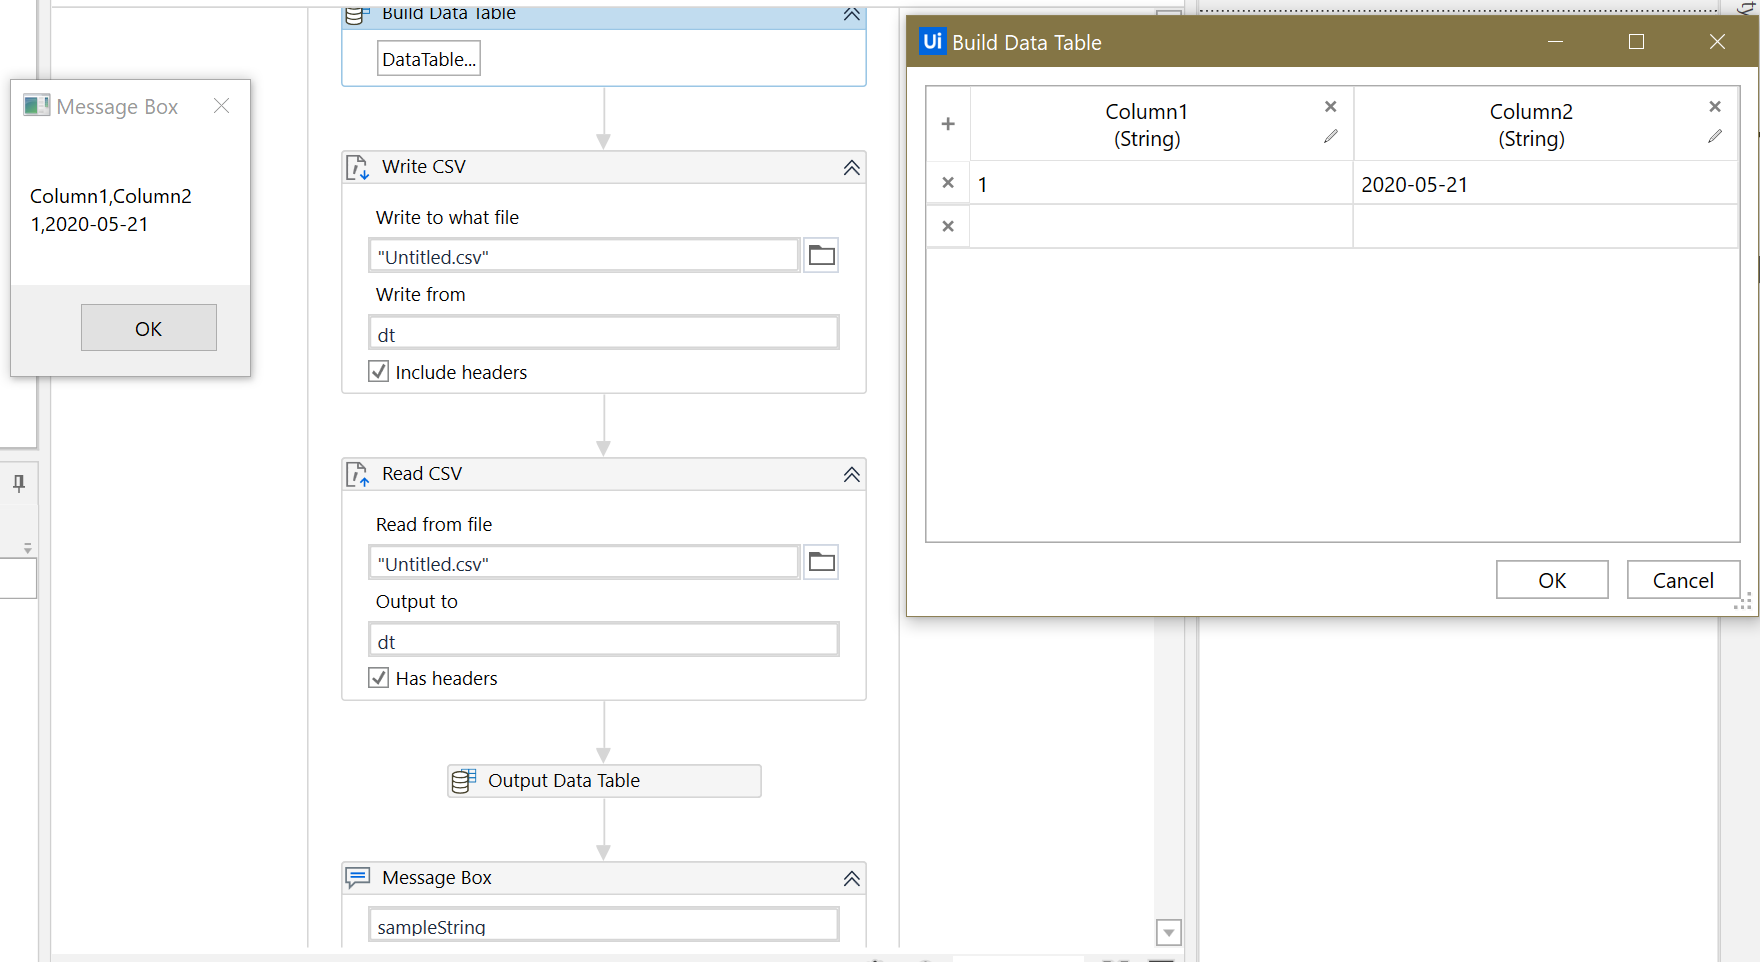This screenshot has width=1760, height=962.
Task: Browse for file in Read CSV
Action: 821,563
